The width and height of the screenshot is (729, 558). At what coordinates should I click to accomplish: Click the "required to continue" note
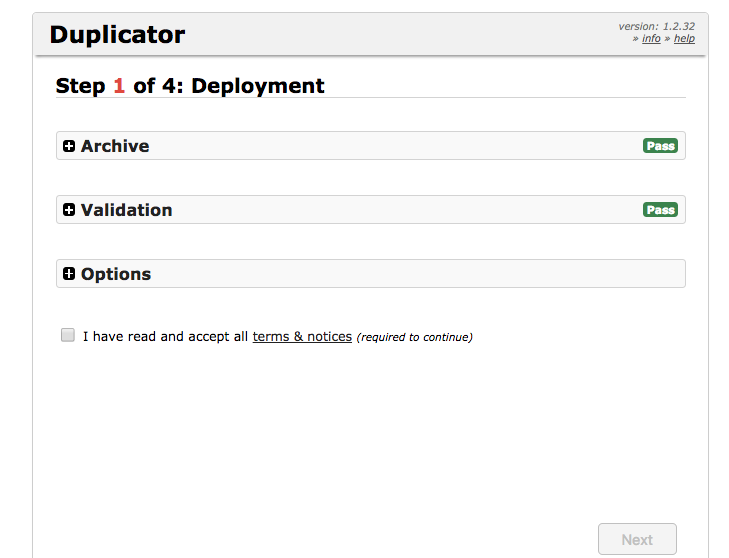(x=414, y=337)
